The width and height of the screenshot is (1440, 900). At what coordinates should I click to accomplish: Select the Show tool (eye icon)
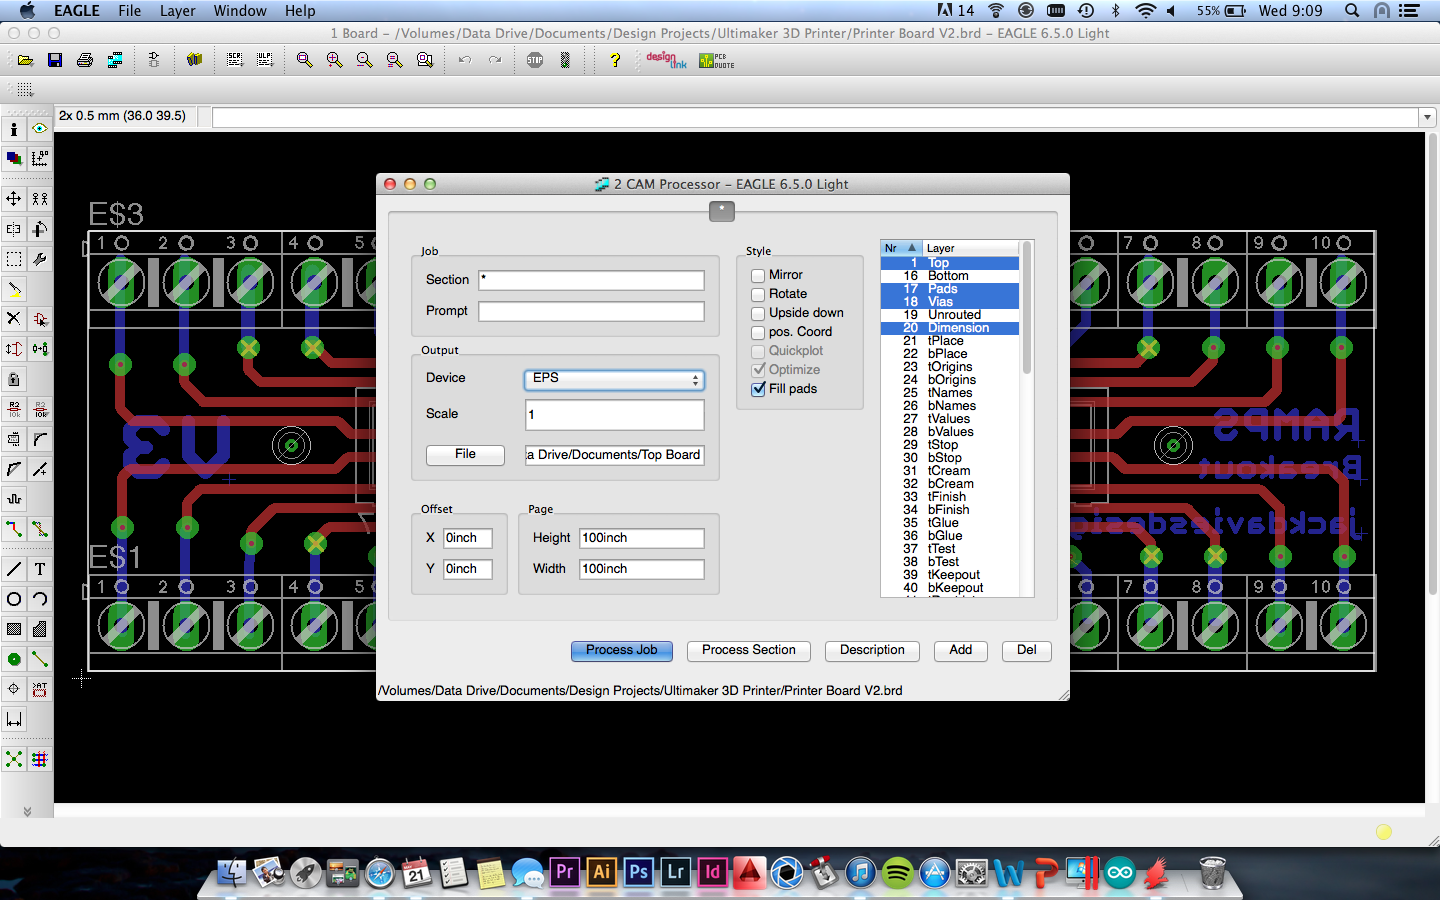pyautogui.click(x=40, y=129)
